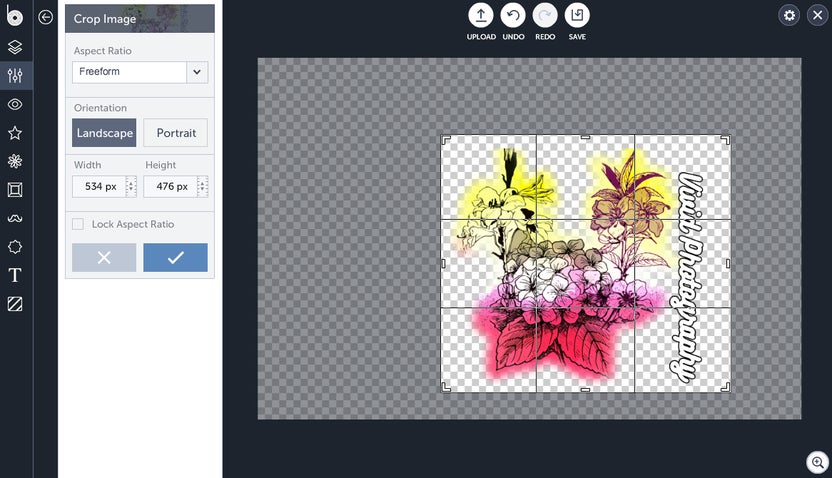The image size is (832, 478).
Task: Click the top-left crop corner handle
Action: point(446,140)
